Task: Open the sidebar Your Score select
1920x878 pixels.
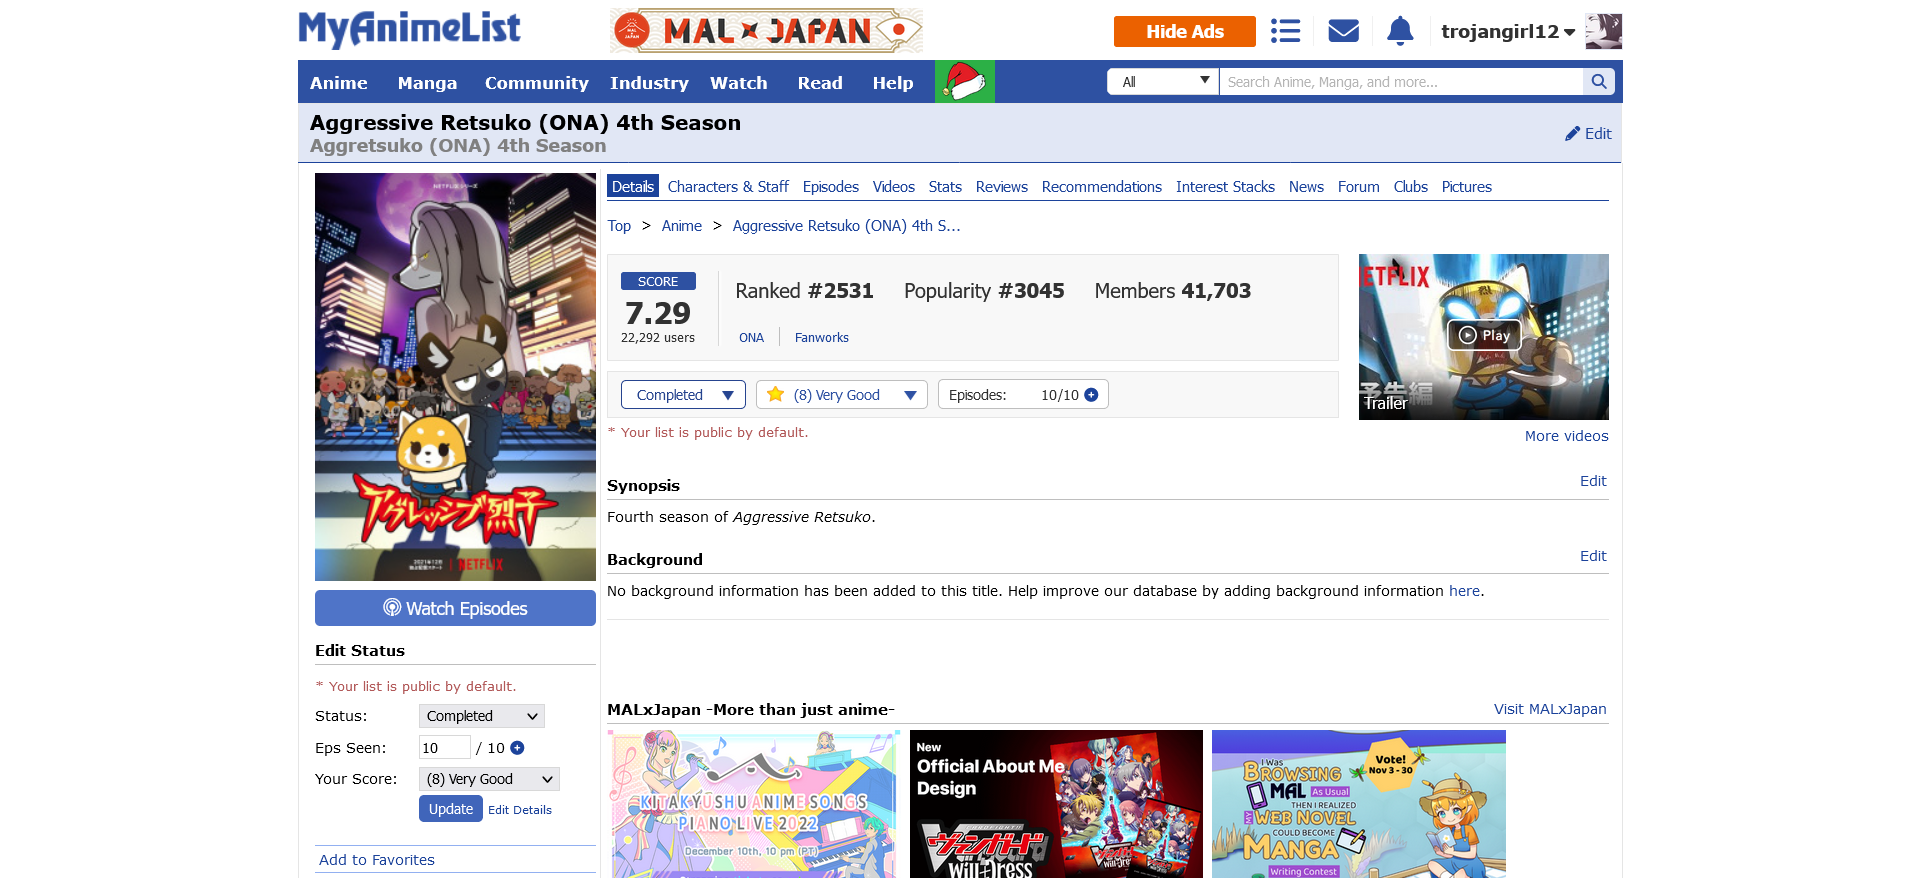Action: (489, 779)
